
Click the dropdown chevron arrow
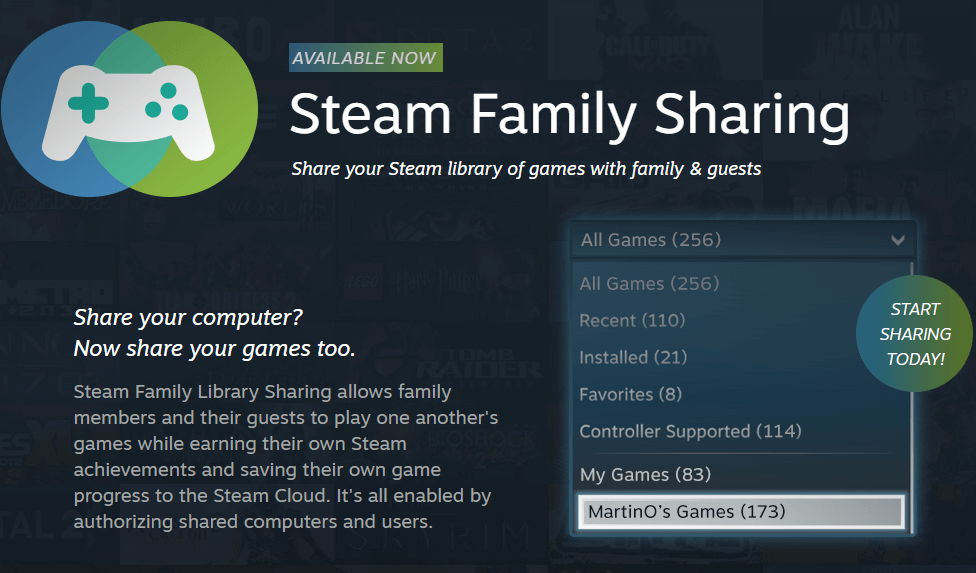click(897, 240)
